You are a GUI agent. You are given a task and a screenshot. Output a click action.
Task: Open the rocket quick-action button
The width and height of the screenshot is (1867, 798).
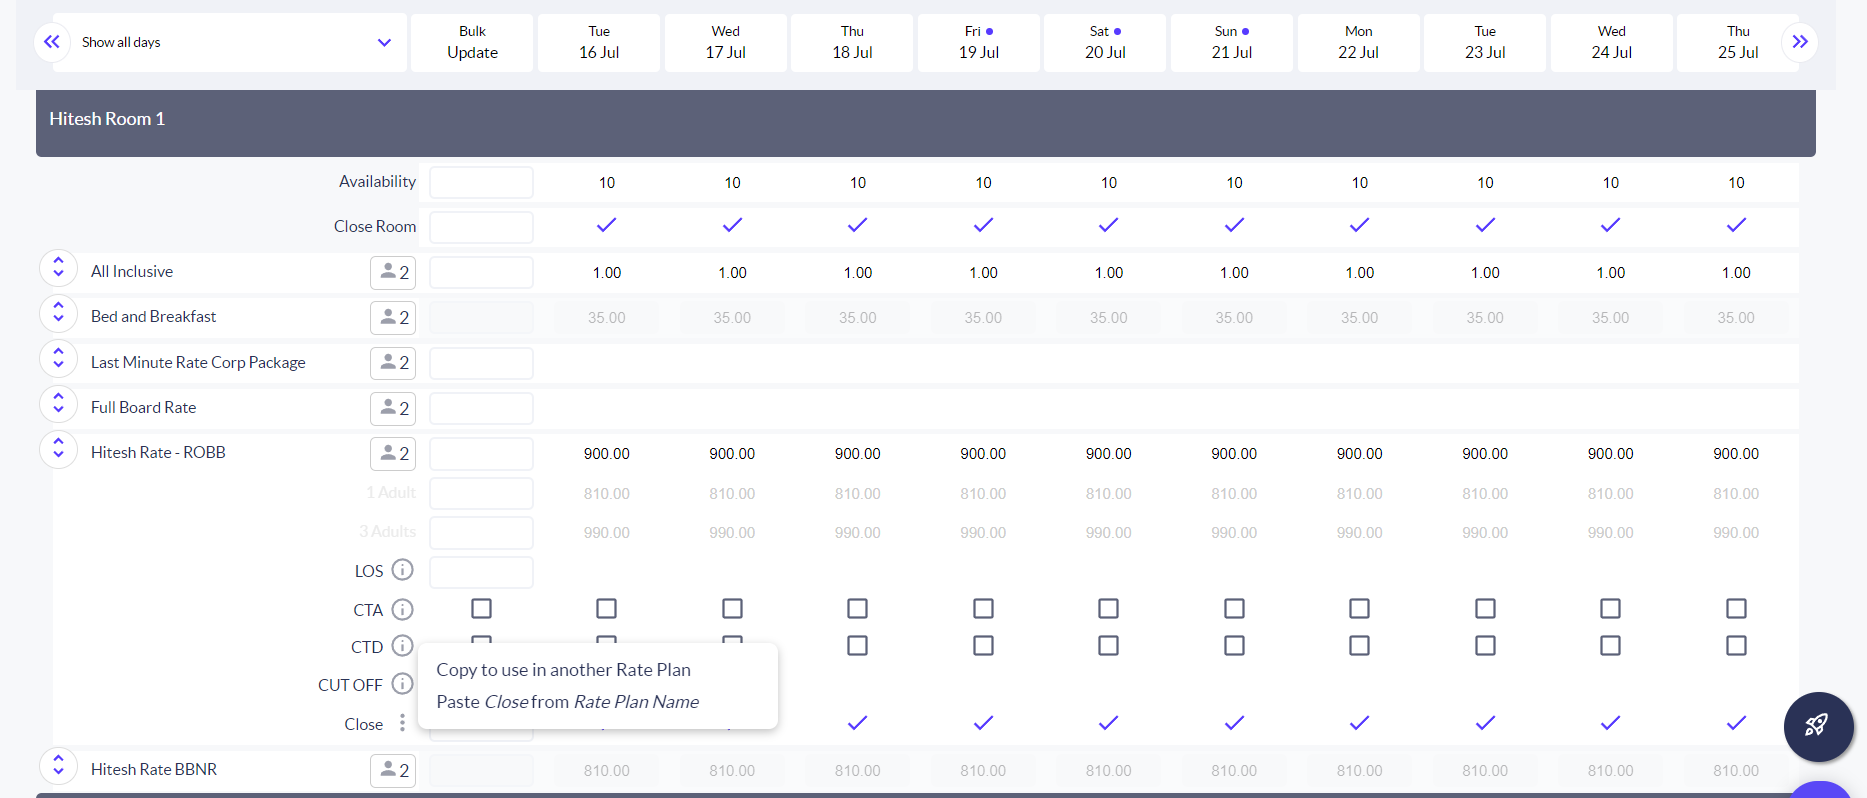pos(1818,726)
